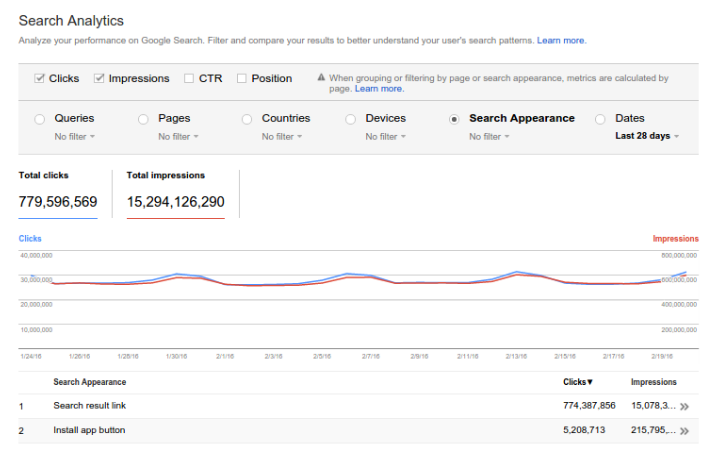The width and height of the screenshot is (713, 470).
Task: Expand the Last 28 days date range dropdown
Action: pyautogui.click(x=647, y=136)
